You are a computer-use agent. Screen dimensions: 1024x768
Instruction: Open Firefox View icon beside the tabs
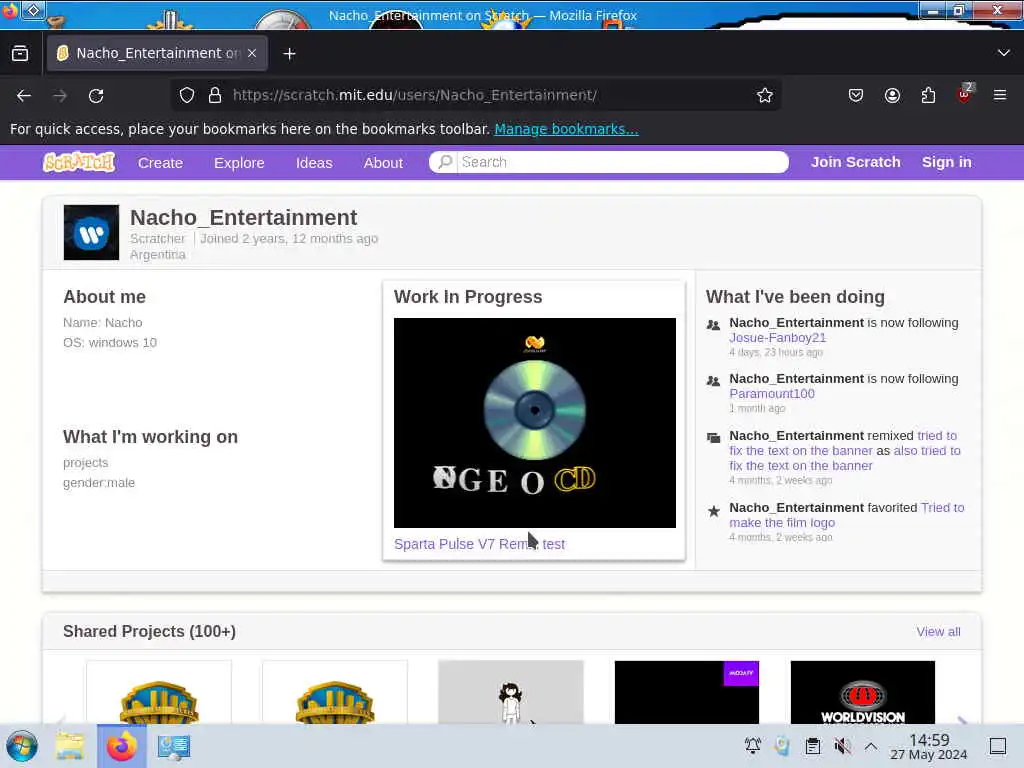pyautogui.click(x=20, y=54)
